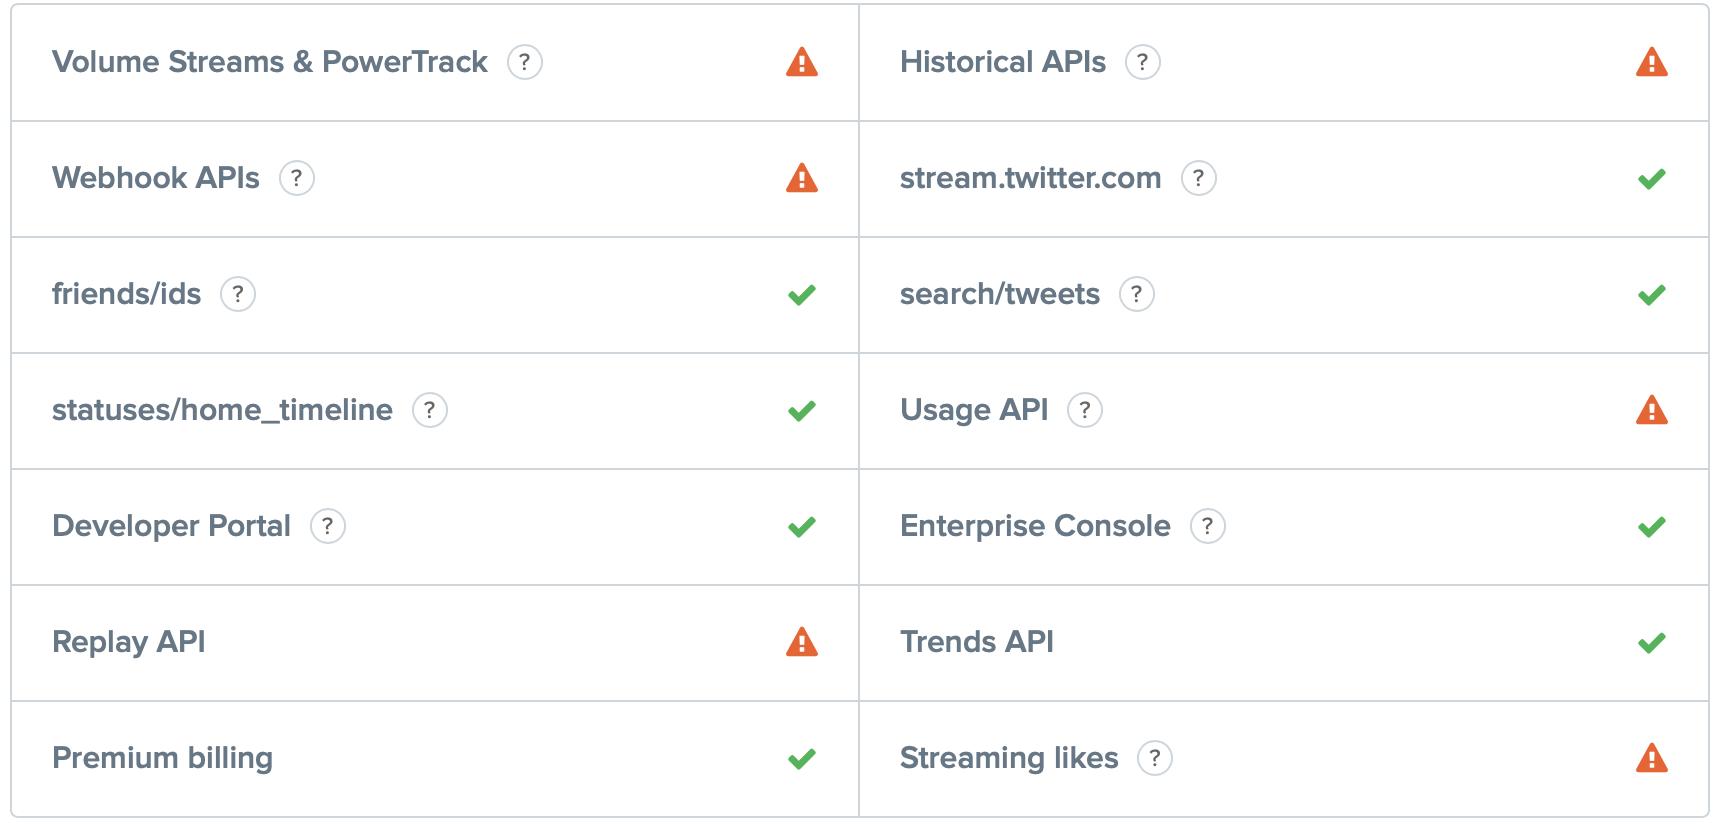Click question mark beside Developer Portal

pyautogui.click(x=327, y=526)
